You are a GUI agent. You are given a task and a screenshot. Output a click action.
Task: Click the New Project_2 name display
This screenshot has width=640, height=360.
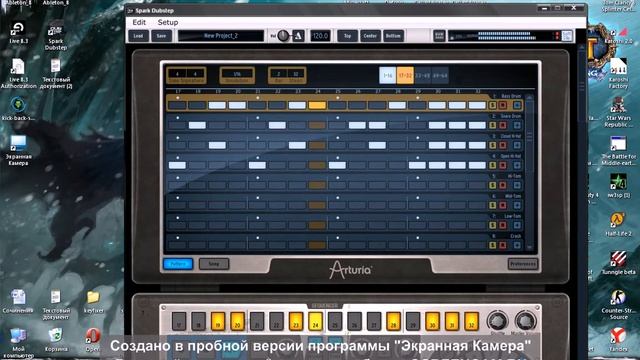point(221,36)
